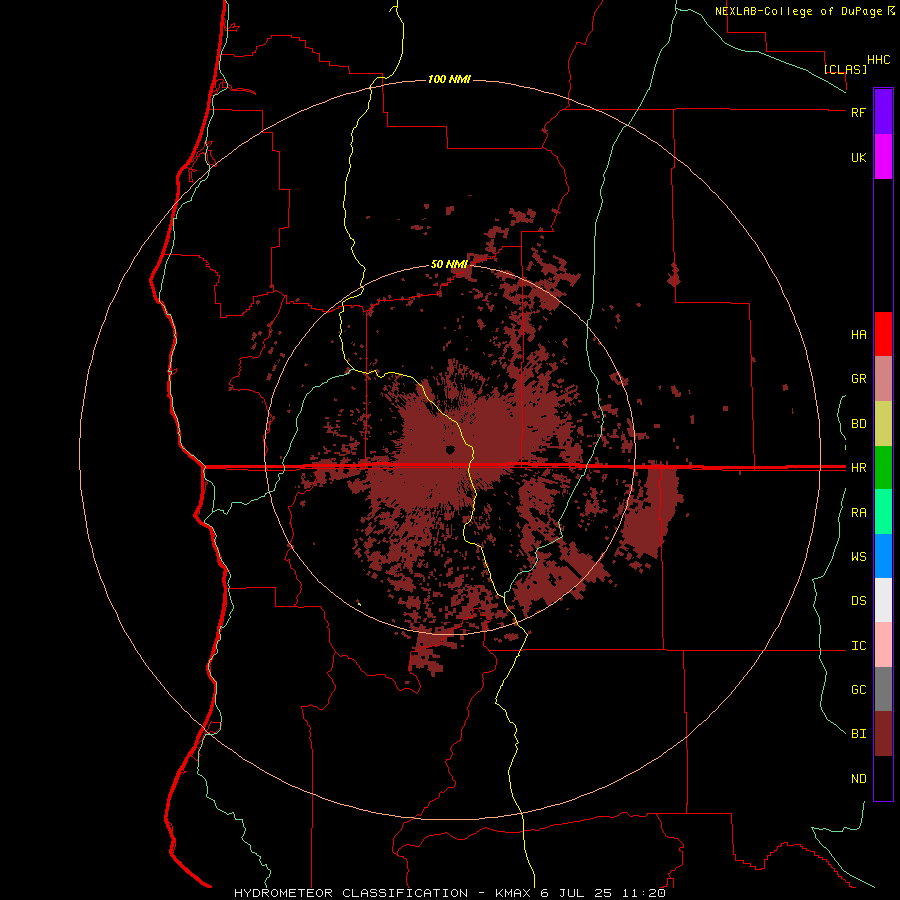Select the white DS legend swatch

883,600
